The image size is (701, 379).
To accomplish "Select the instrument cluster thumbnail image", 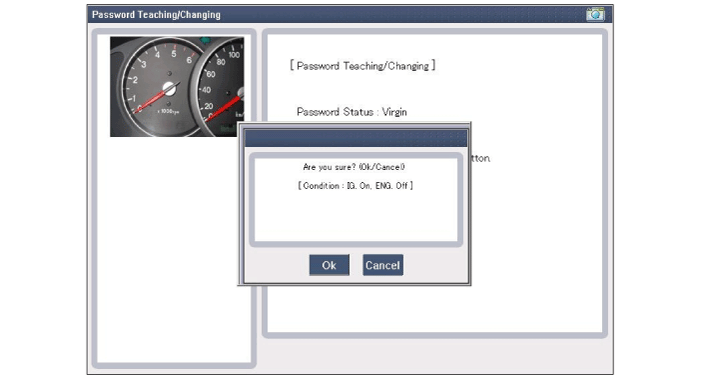I will 177,87.
